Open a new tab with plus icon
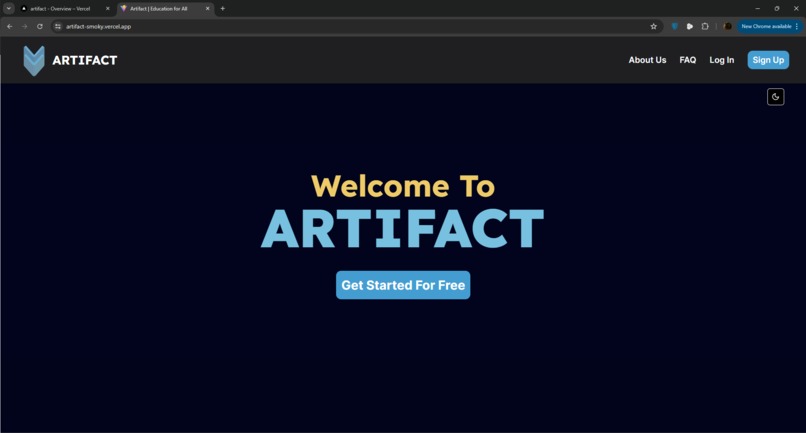Viewport: 806px width, 433px height. click(x=223, y=9)
